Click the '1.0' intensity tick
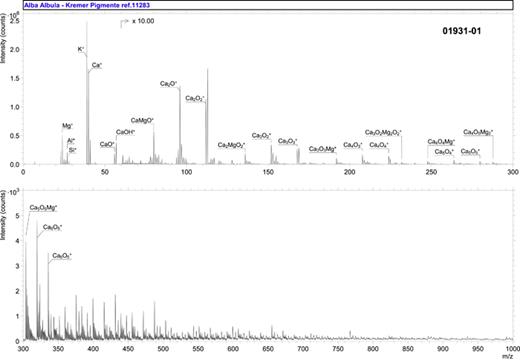Screen dimensions: 520x361 (15, 107)
